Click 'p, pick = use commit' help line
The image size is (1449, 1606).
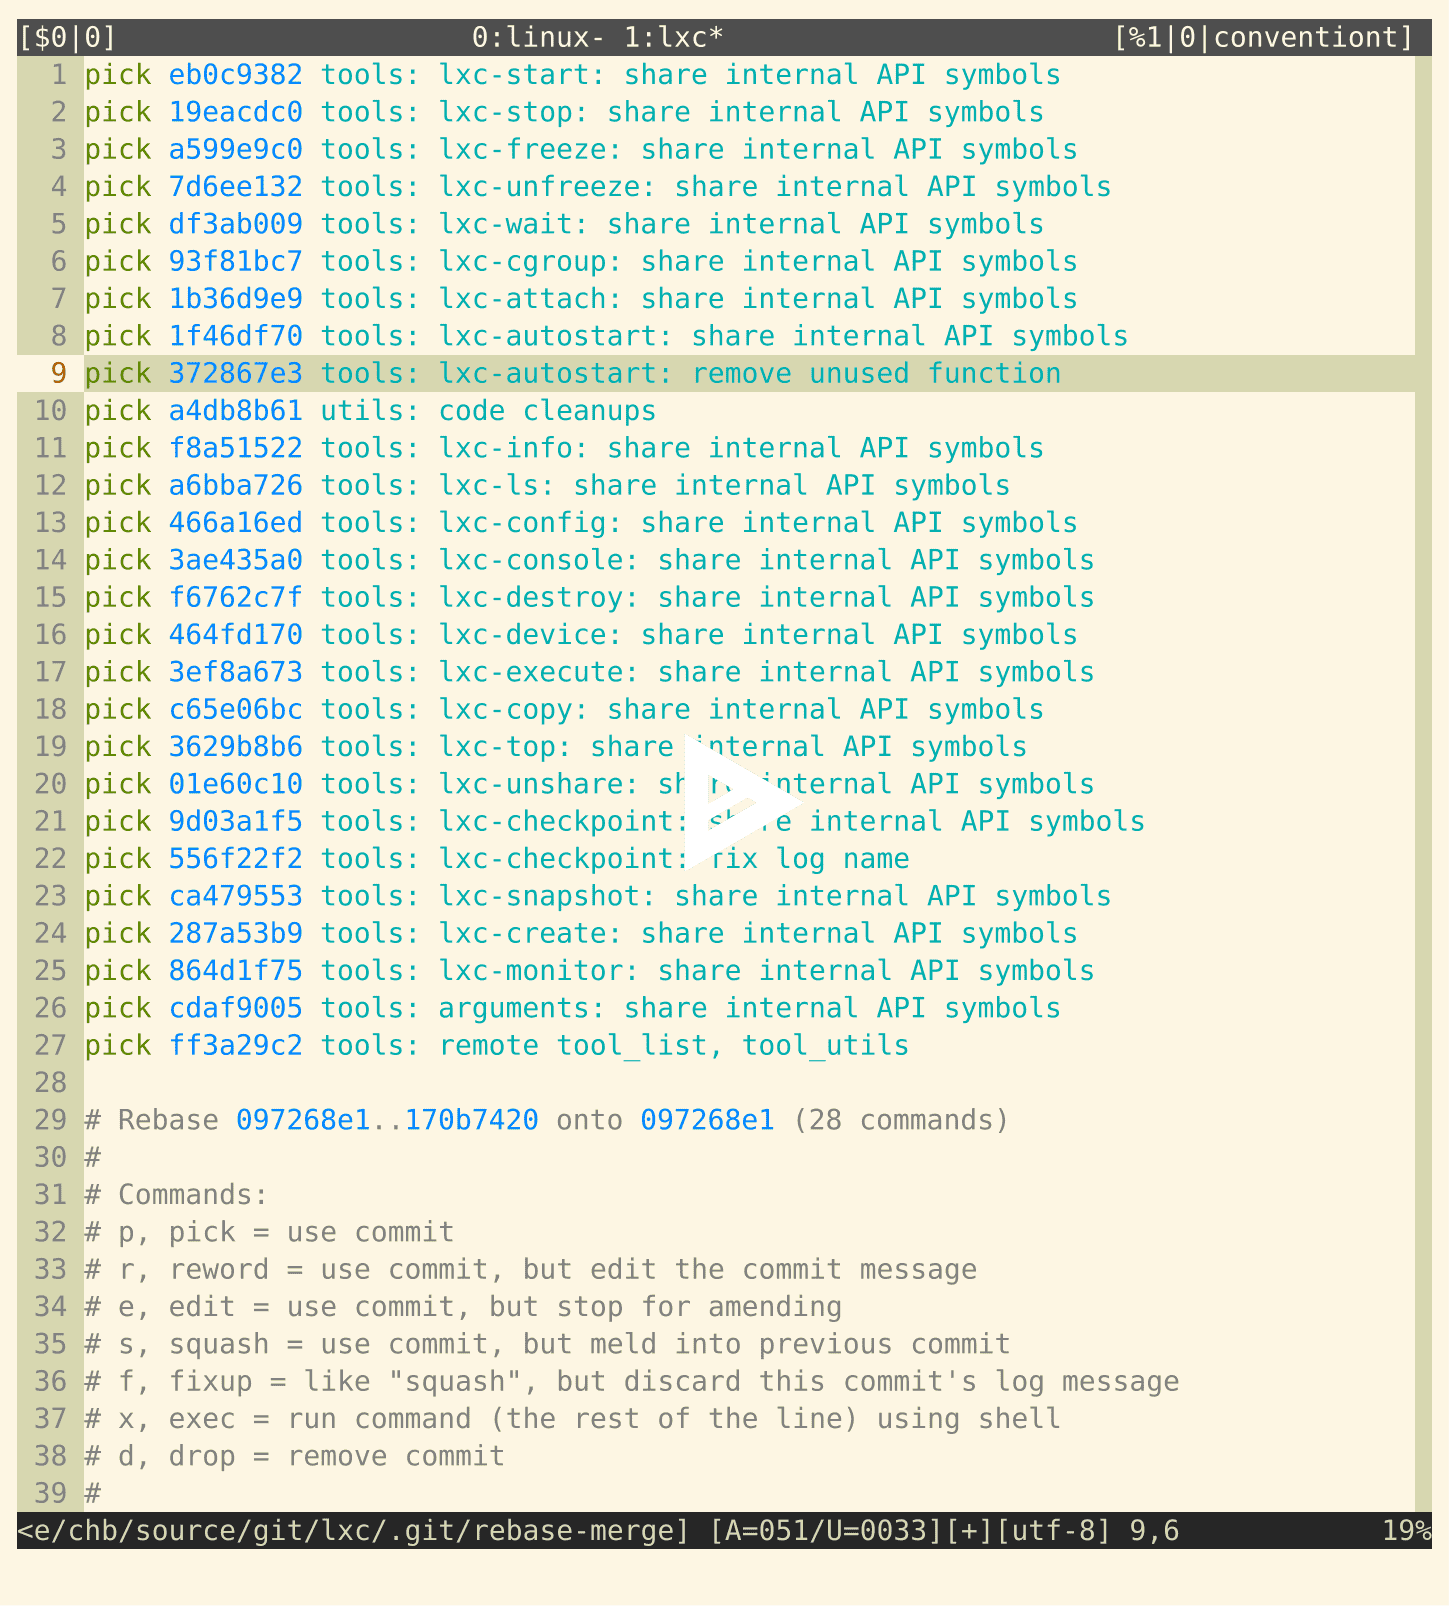[269, 1232]
